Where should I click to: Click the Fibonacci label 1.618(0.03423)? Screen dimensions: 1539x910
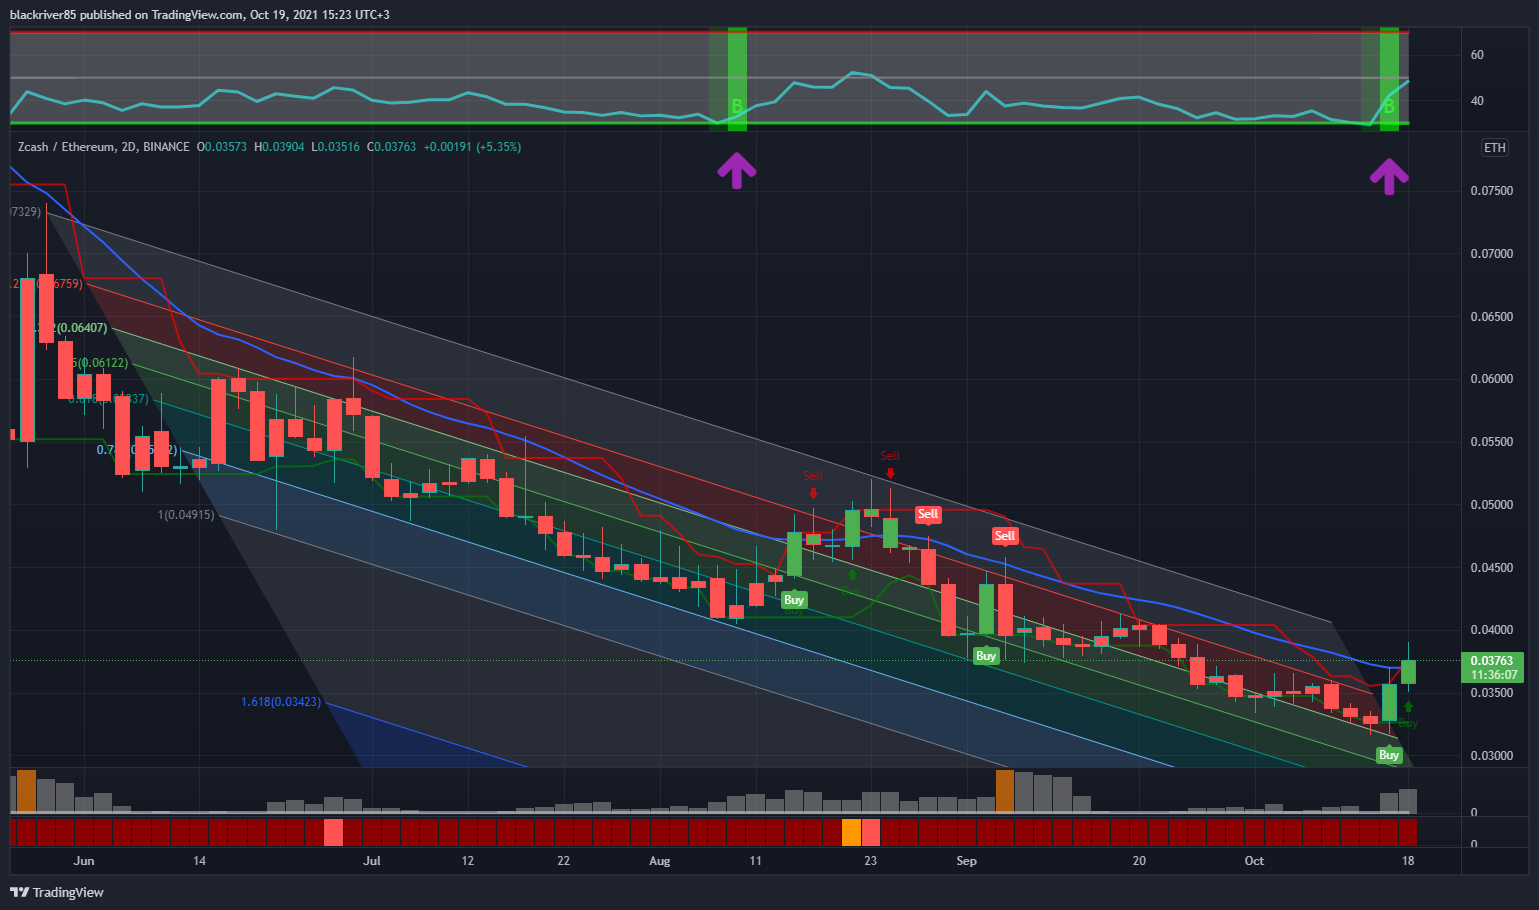[x=281, y=702]
